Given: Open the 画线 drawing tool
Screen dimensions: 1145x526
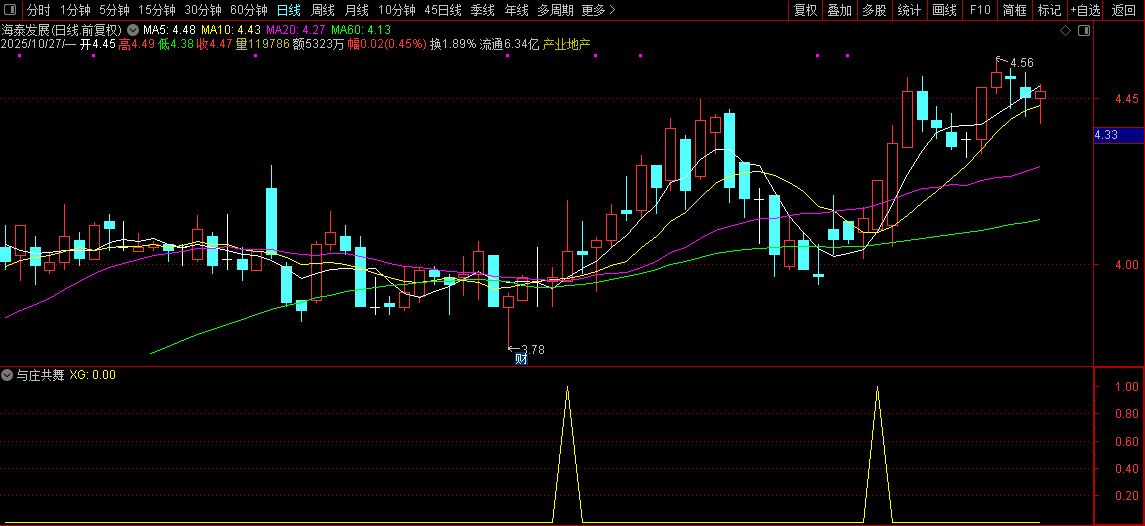Looking at the screenshot, I should [944, 10].
